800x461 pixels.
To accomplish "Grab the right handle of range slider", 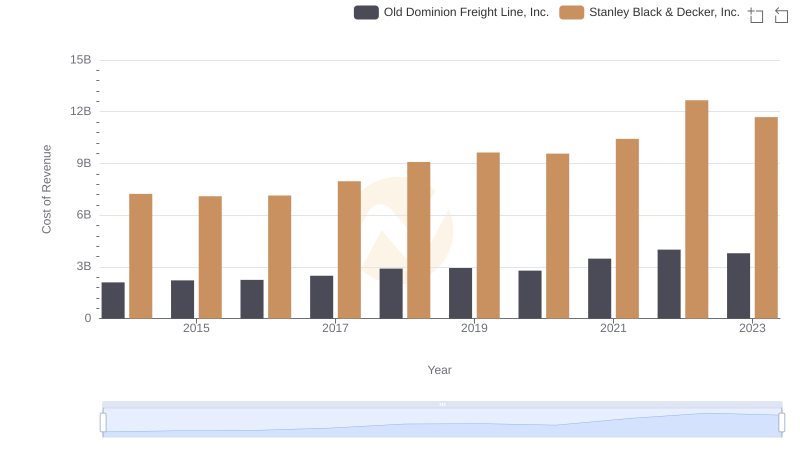I will click(781, 423).
